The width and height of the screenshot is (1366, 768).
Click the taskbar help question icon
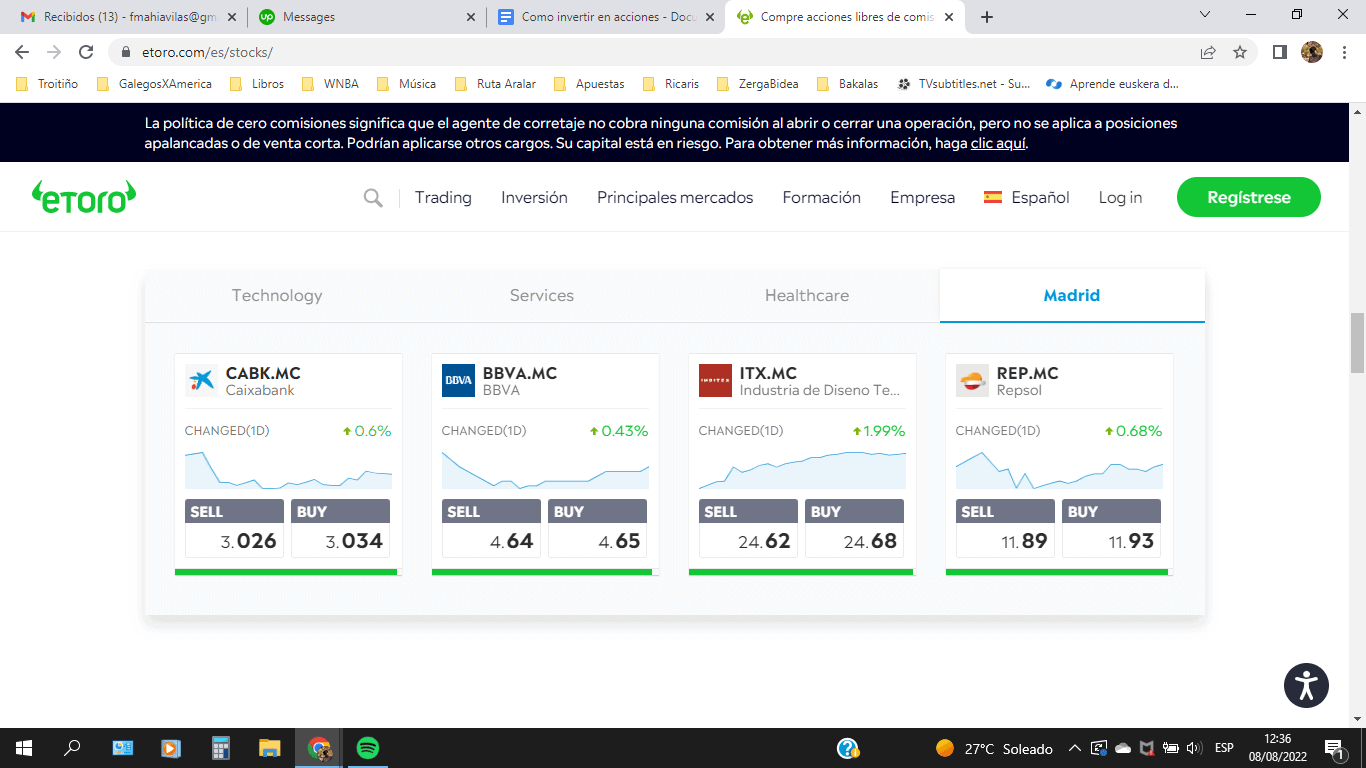[x=848, y=748]
